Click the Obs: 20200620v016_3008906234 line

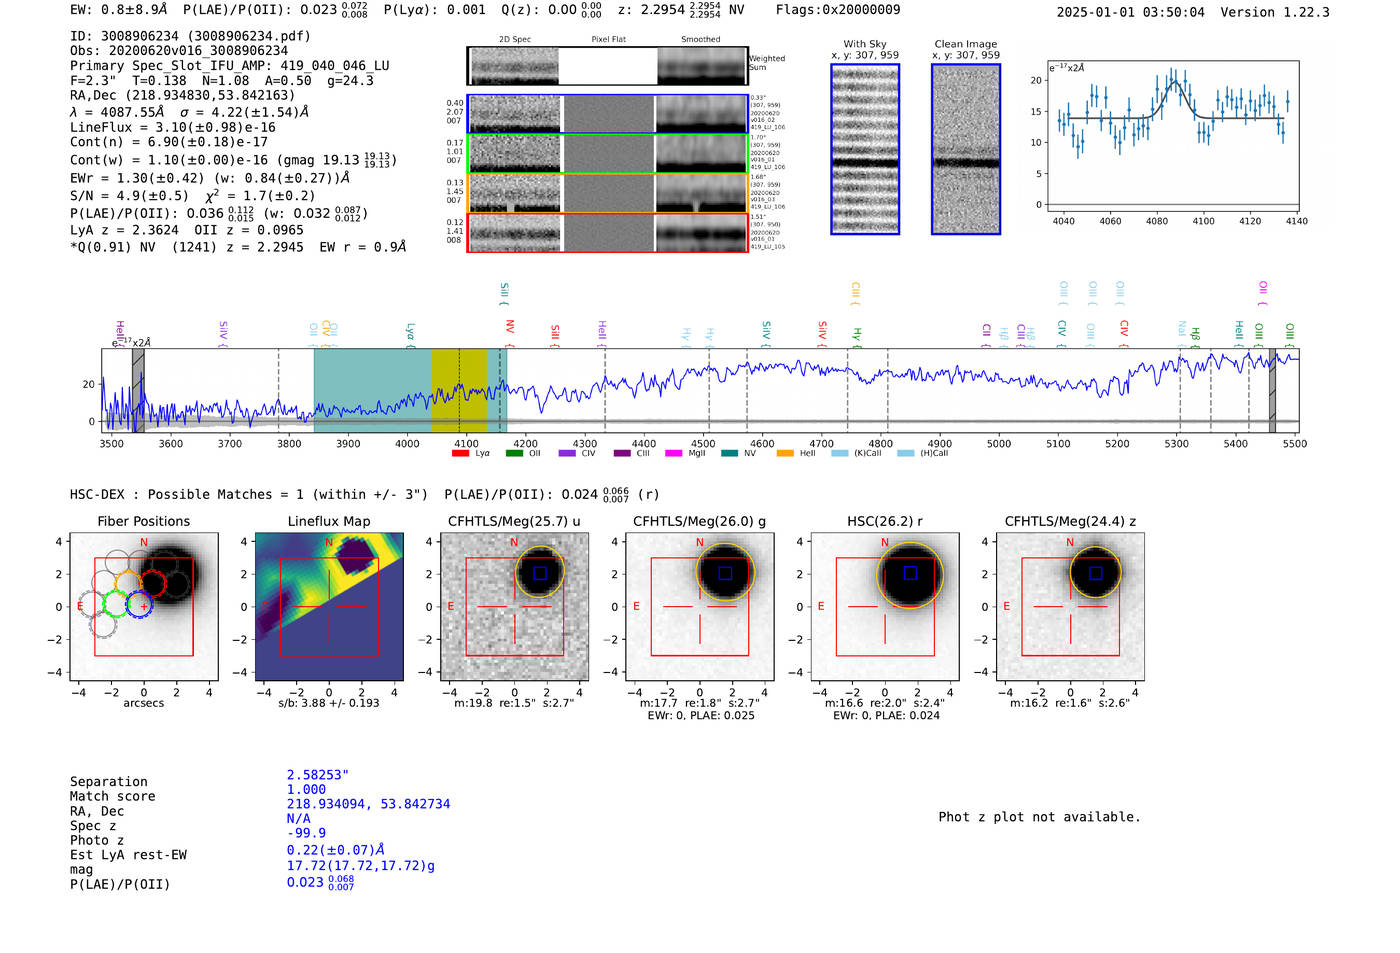(179, 51)
